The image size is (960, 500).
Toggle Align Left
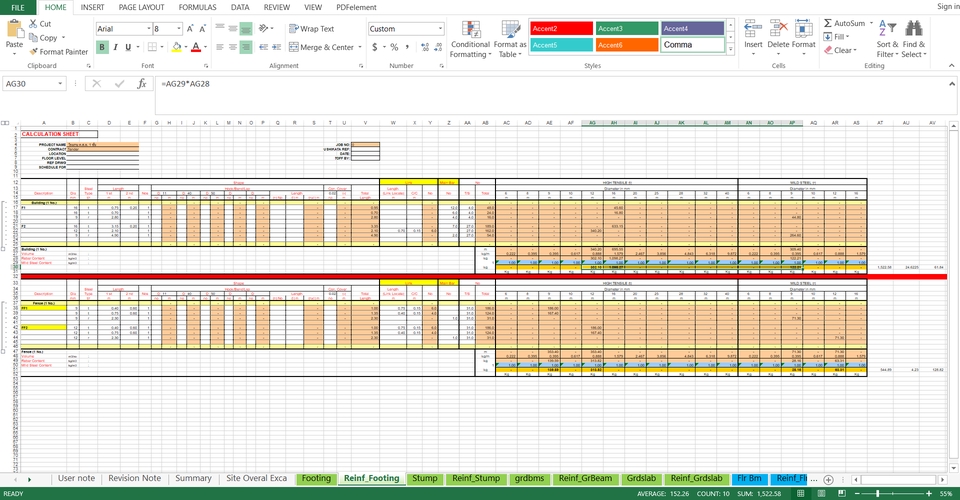point(220,47)
